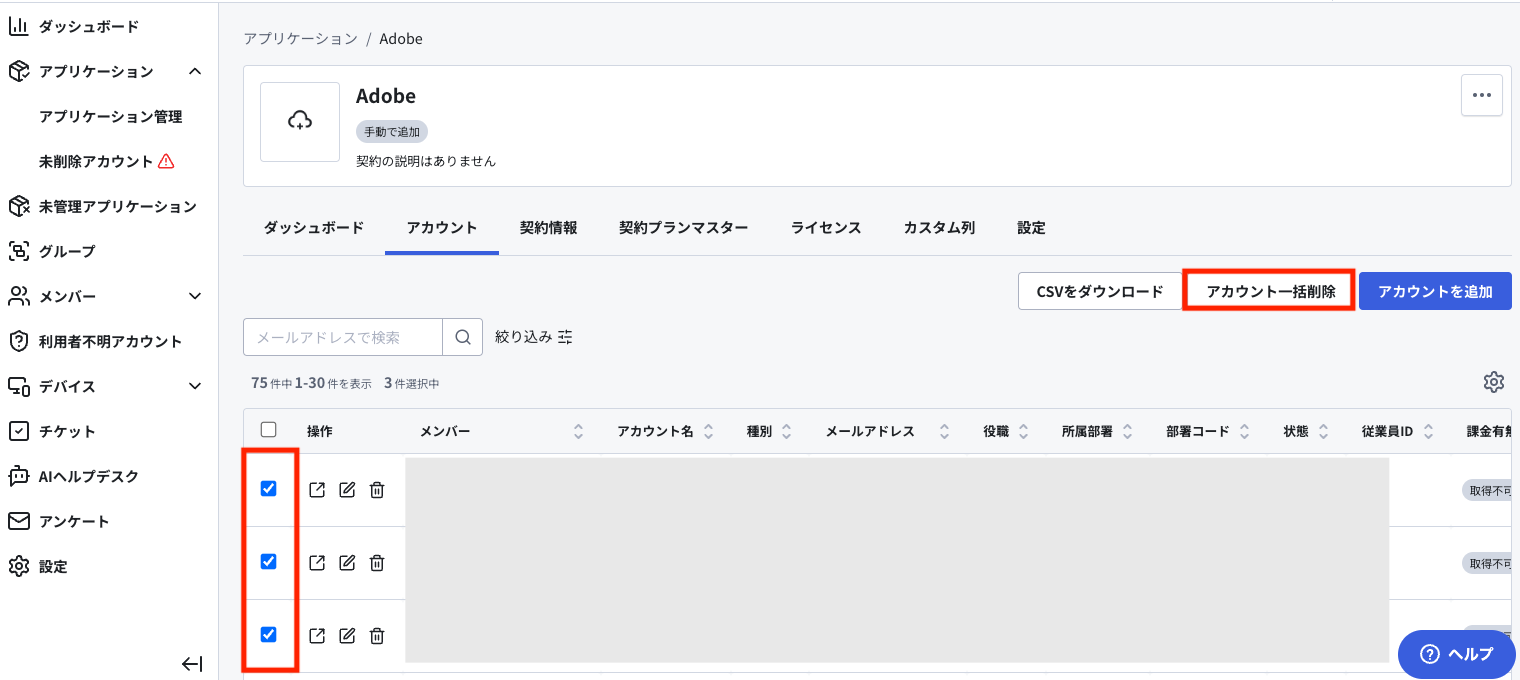Switch to the ダッシュボード tab
Viewport: 1520px width, 680px height.
pos(314,228)
